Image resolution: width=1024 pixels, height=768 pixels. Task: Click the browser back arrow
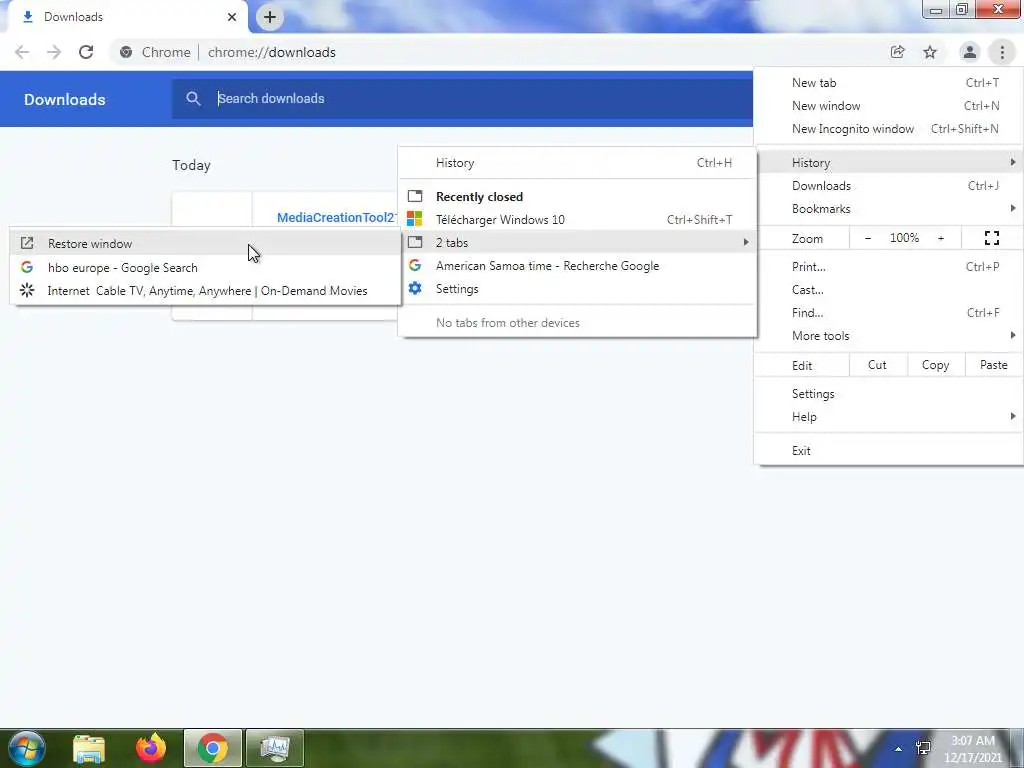(x=22, y=52)
